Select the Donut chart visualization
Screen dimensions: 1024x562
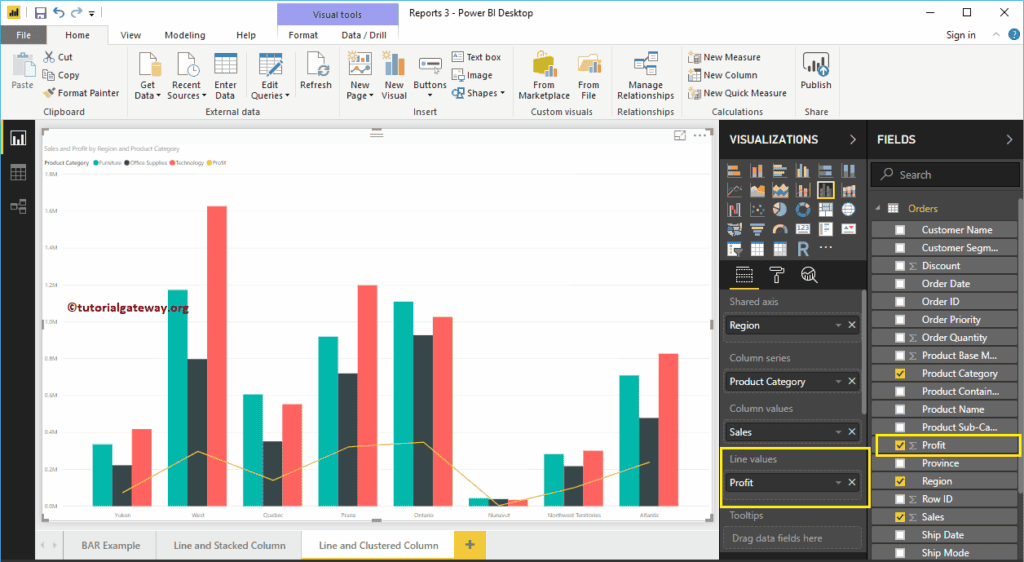tap(803, 210)
